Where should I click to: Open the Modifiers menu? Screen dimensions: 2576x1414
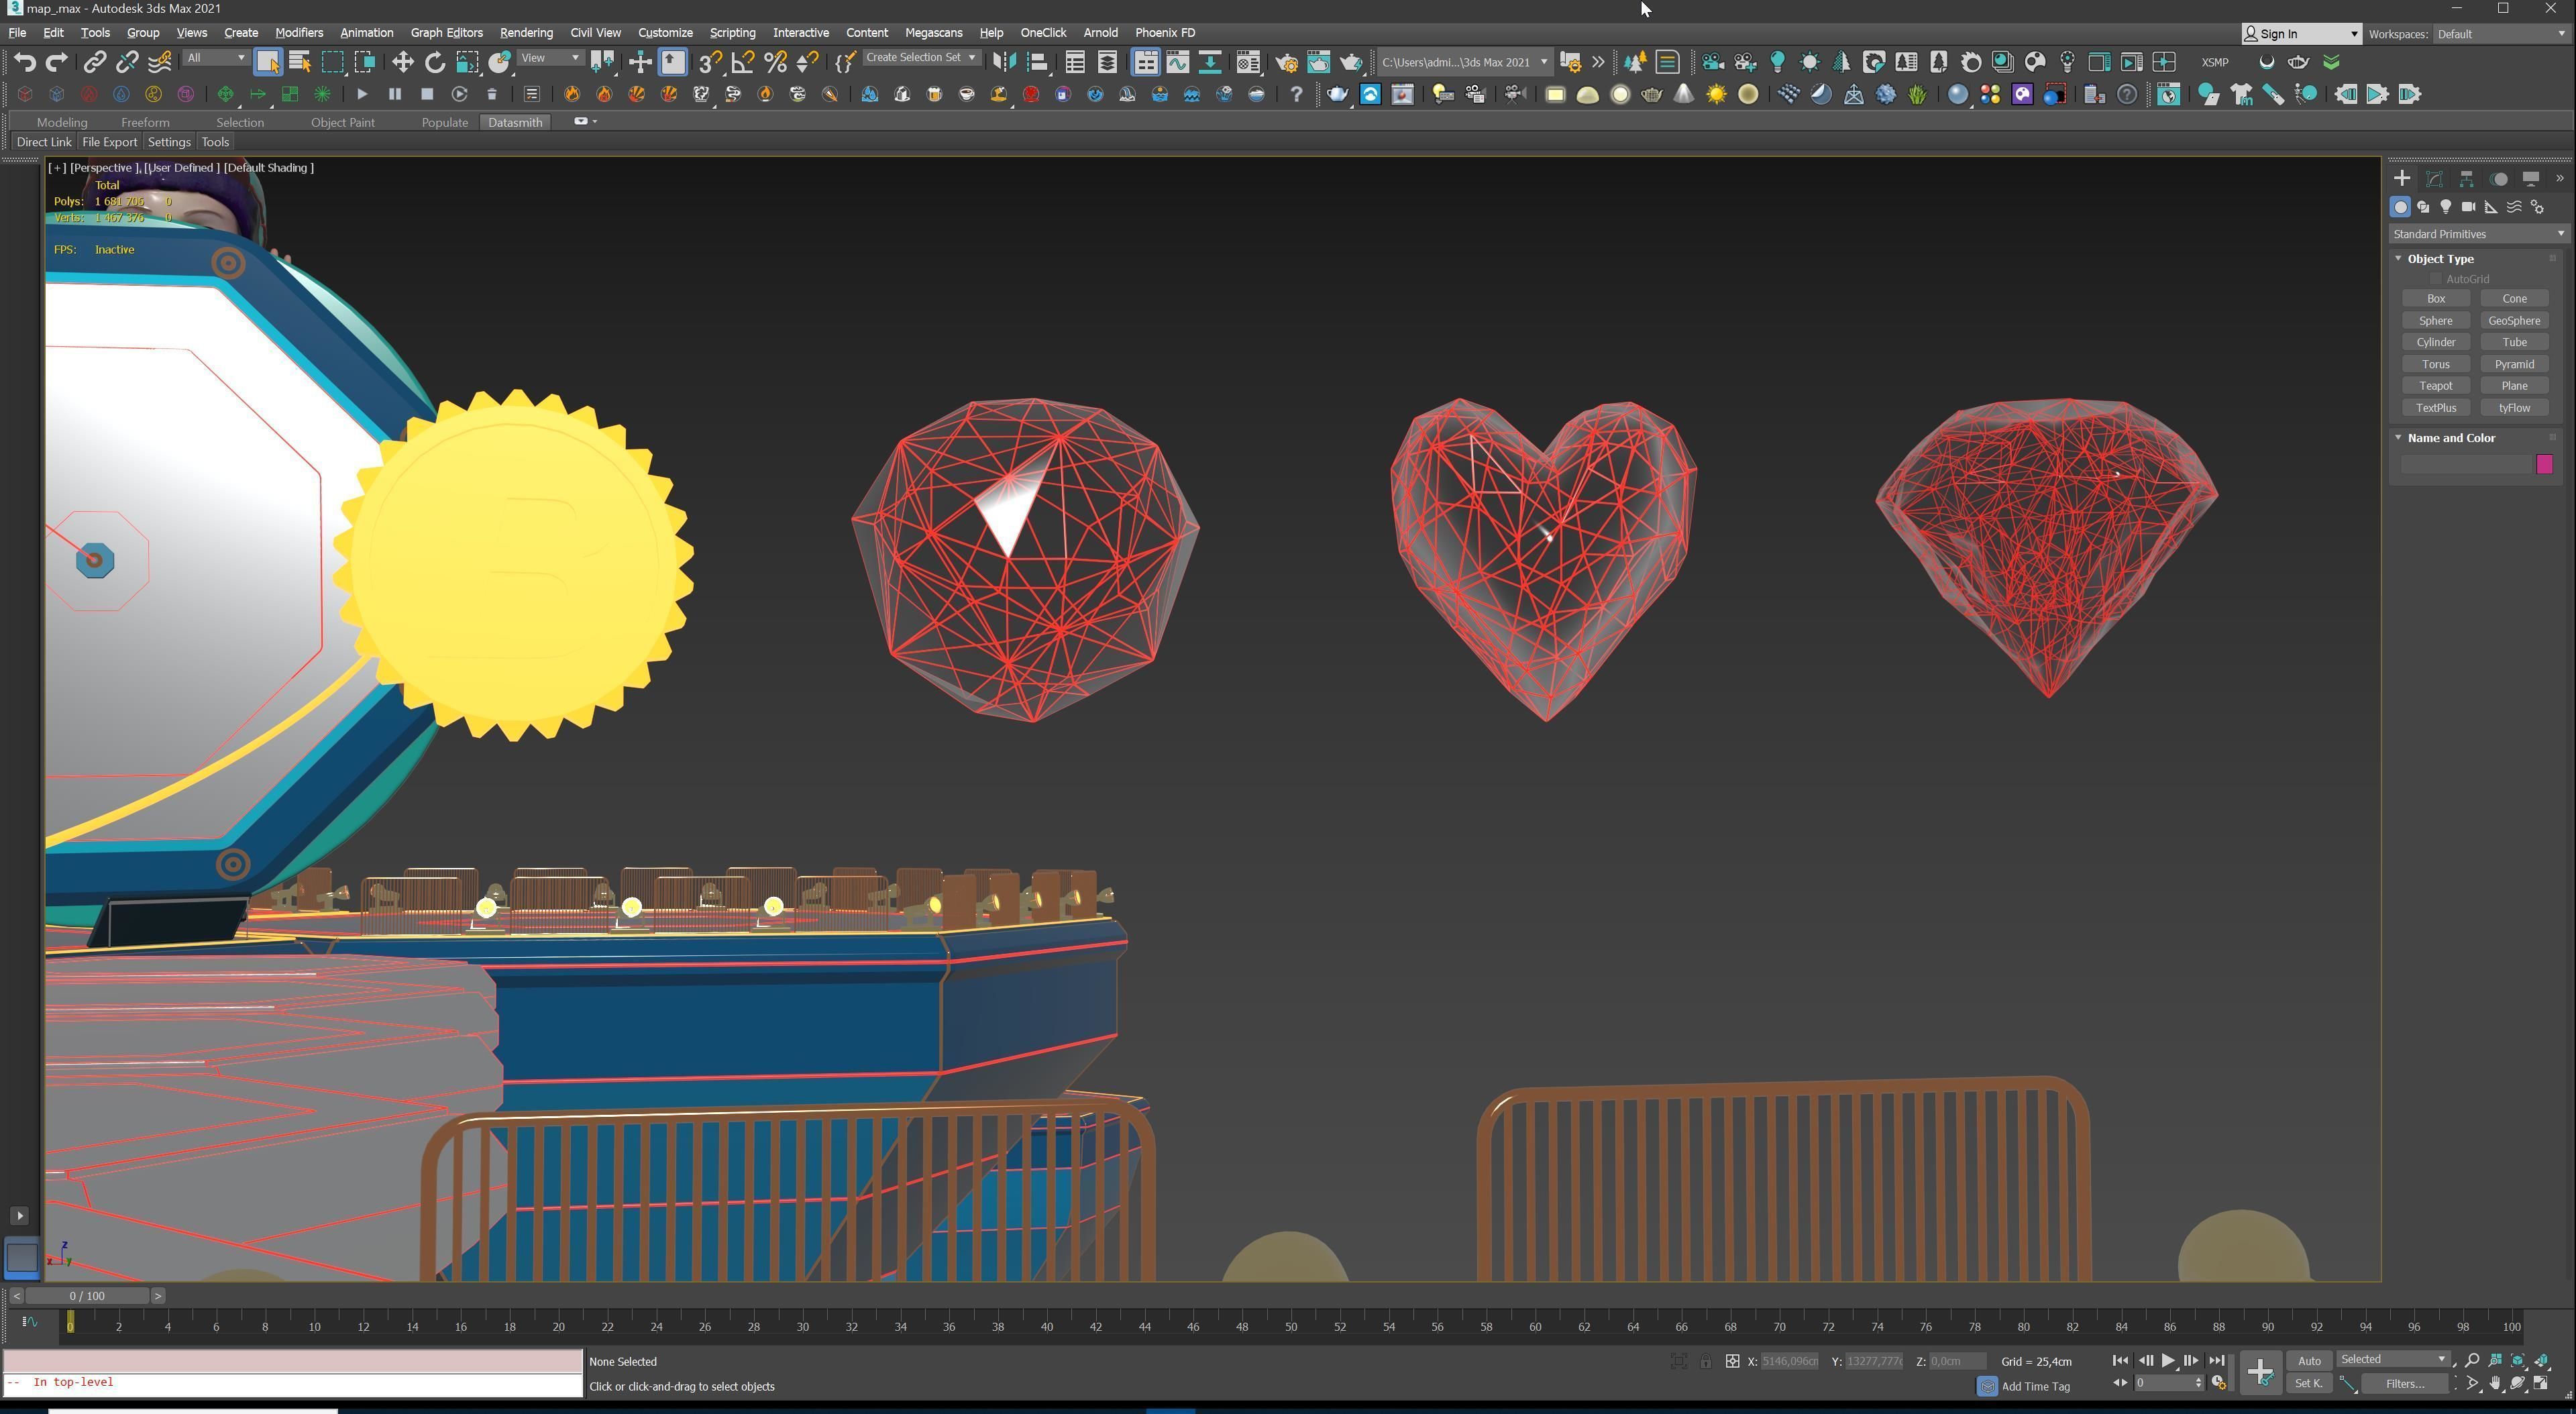click(x=299, y=33)
